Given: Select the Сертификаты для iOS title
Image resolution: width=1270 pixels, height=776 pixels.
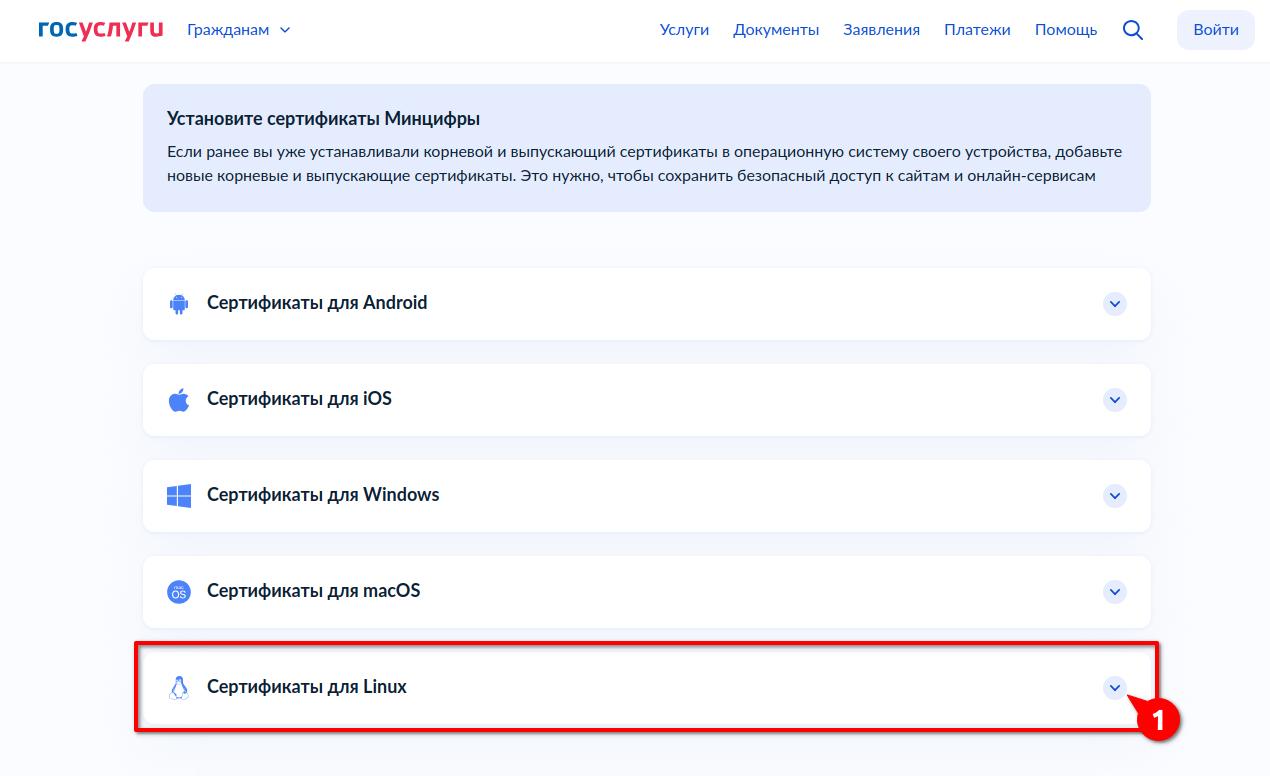Looking at the screenshot, I should click(299, 399).
